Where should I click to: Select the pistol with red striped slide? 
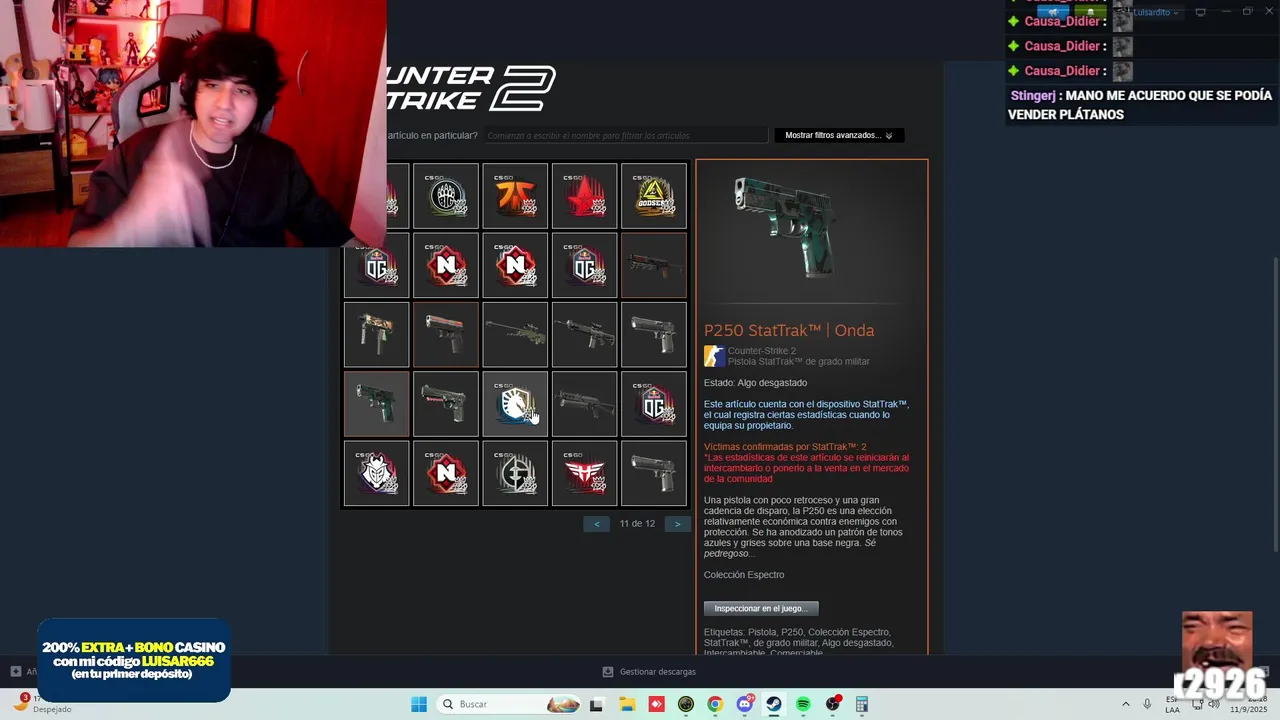click(446, 334)
